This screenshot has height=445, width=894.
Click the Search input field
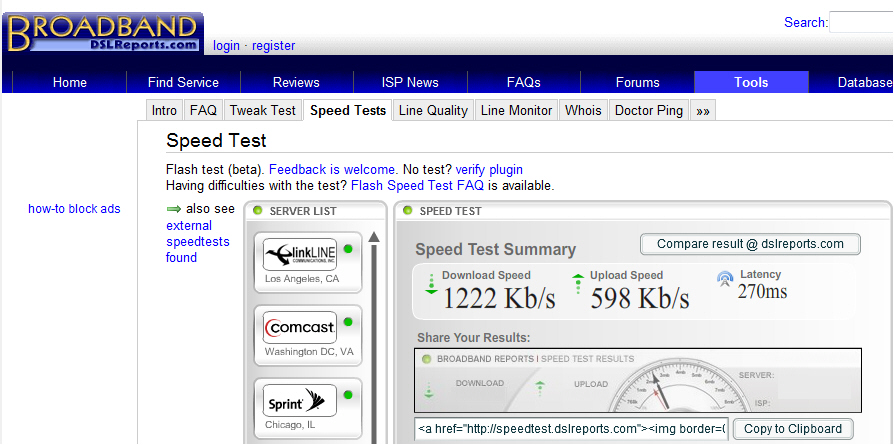862,23
